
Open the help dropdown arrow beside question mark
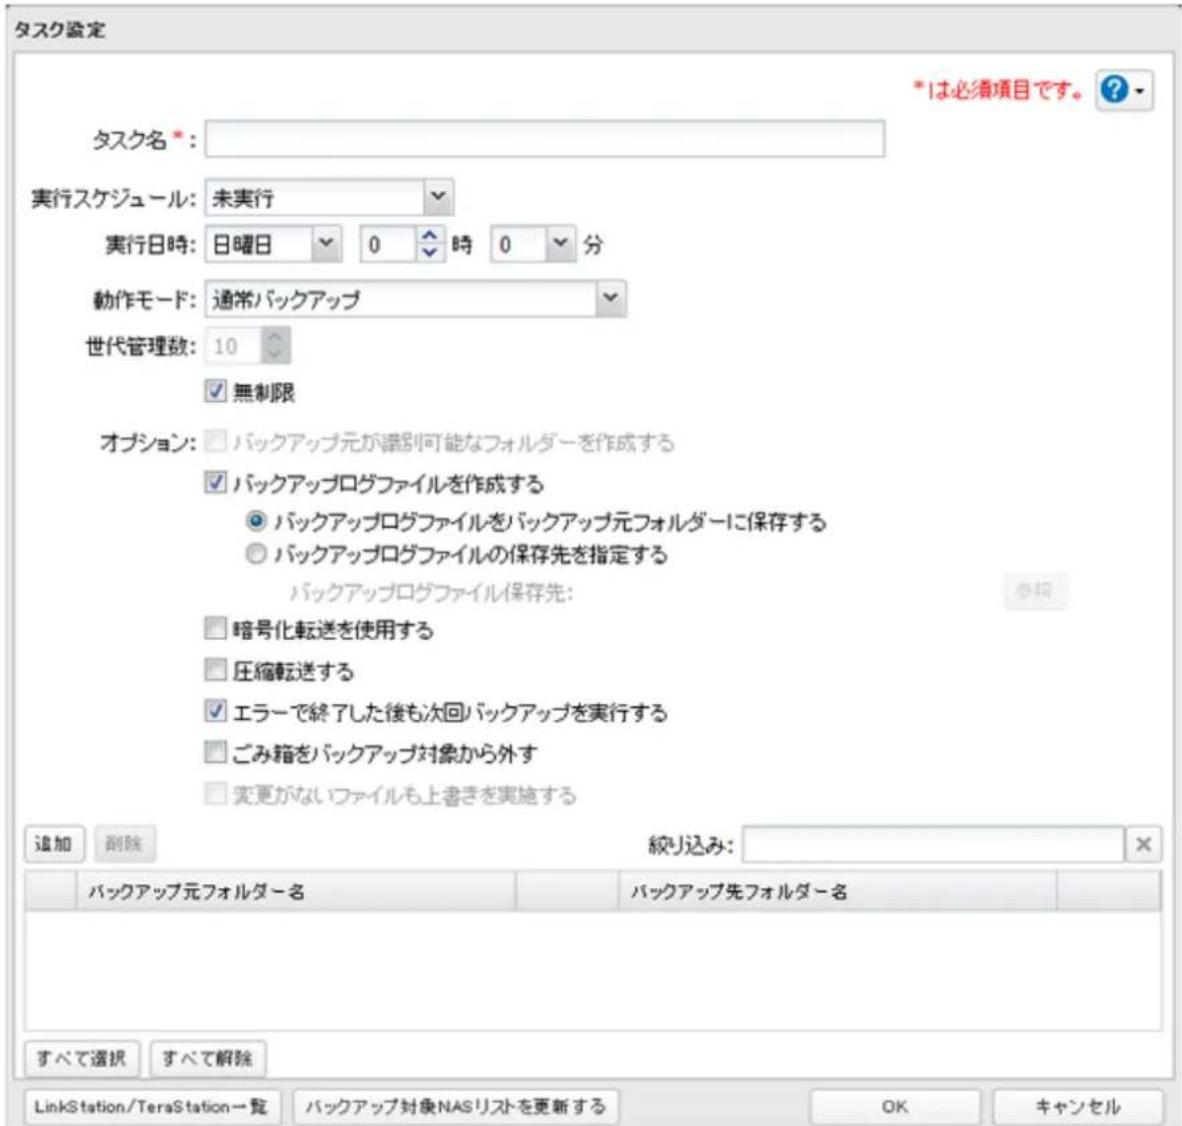click(x=1140, y=91)
